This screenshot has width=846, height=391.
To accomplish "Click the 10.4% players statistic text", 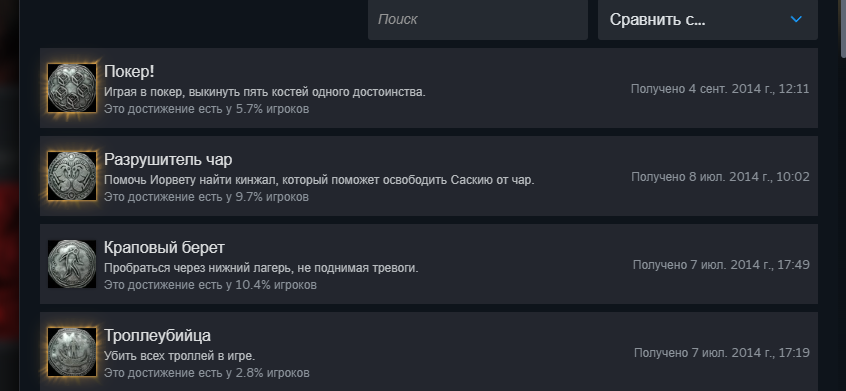I will pyautogui.click(x=210, y=284).
